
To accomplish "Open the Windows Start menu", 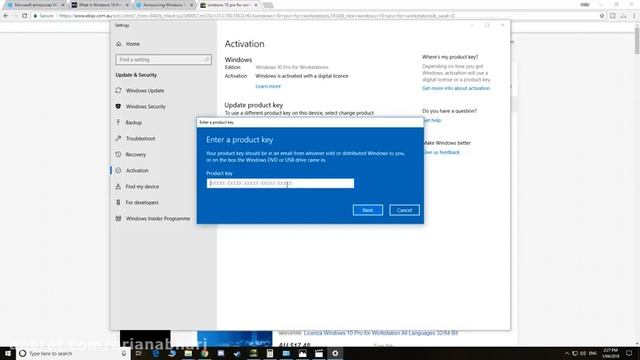I will [x=8, y=353].
